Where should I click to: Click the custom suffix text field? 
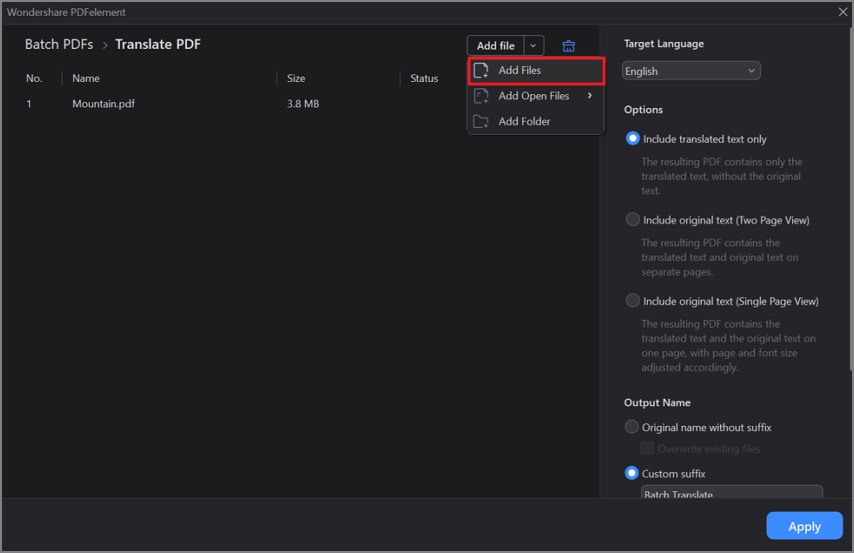730,492
